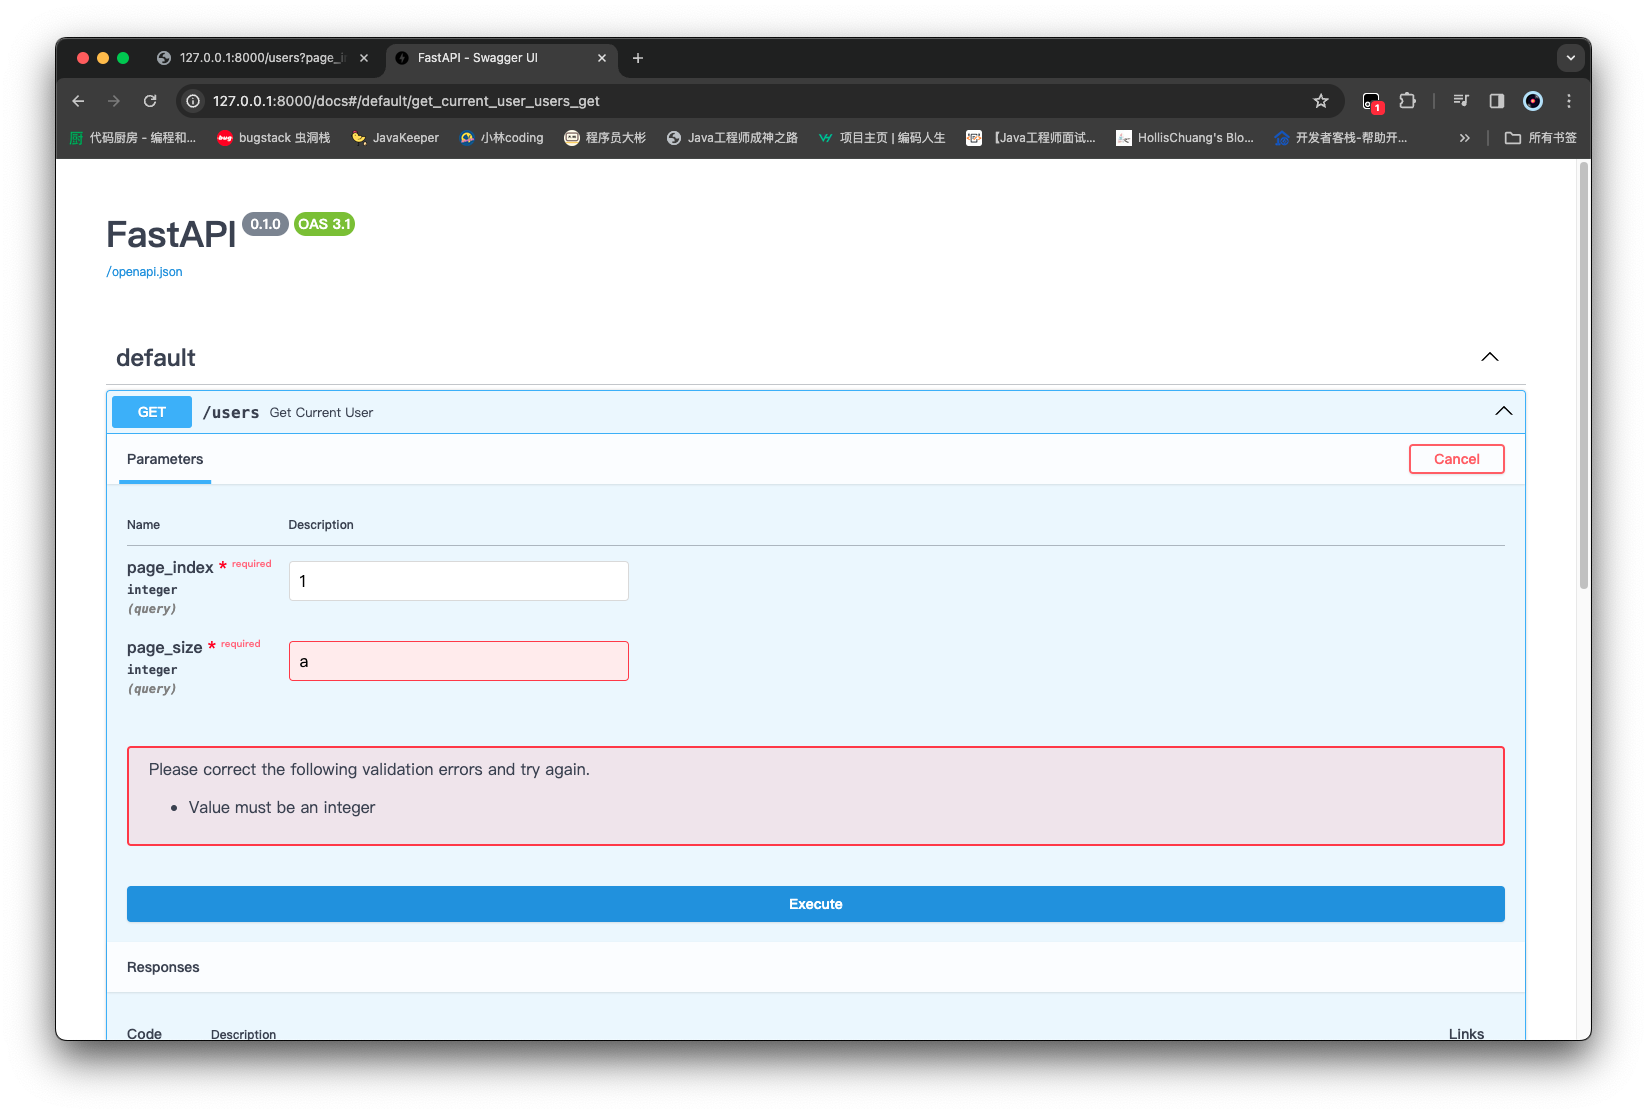The image size is (1647, 1114).
Task: Bookmark this page with the star icon
Action: (1321, 101)
